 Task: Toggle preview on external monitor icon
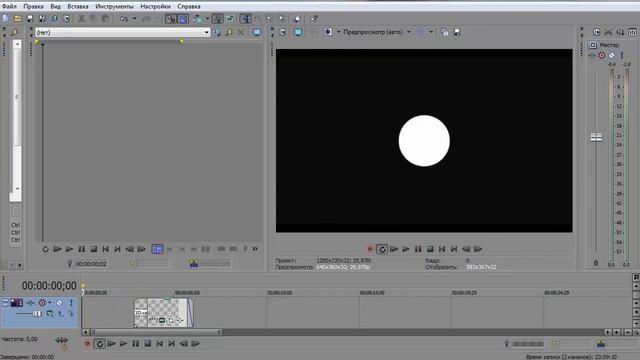(298, 32)
